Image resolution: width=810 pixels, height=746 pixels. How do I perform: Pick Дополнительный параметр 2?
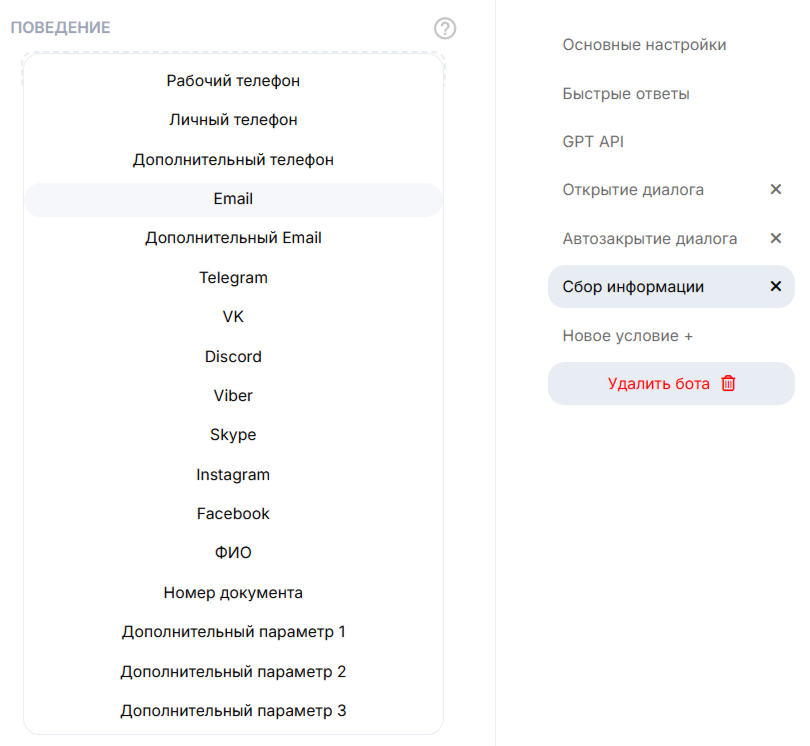coord(233,672)
